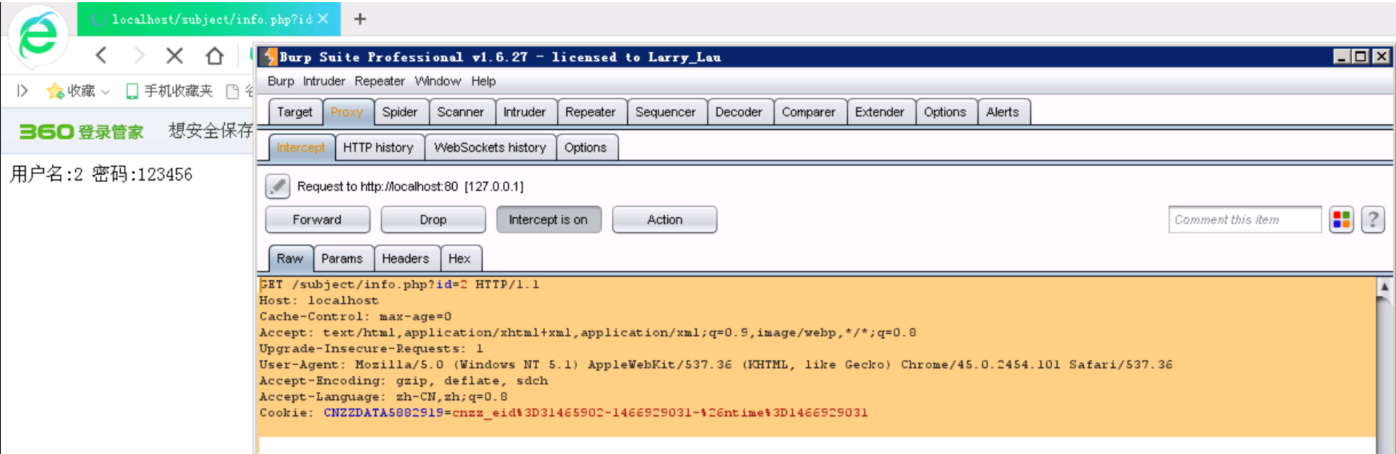Image resolution: width=1396 pixels, height=454 pixels.
Task: Maximize the Burp Suite window
Action: (1361, 57)
